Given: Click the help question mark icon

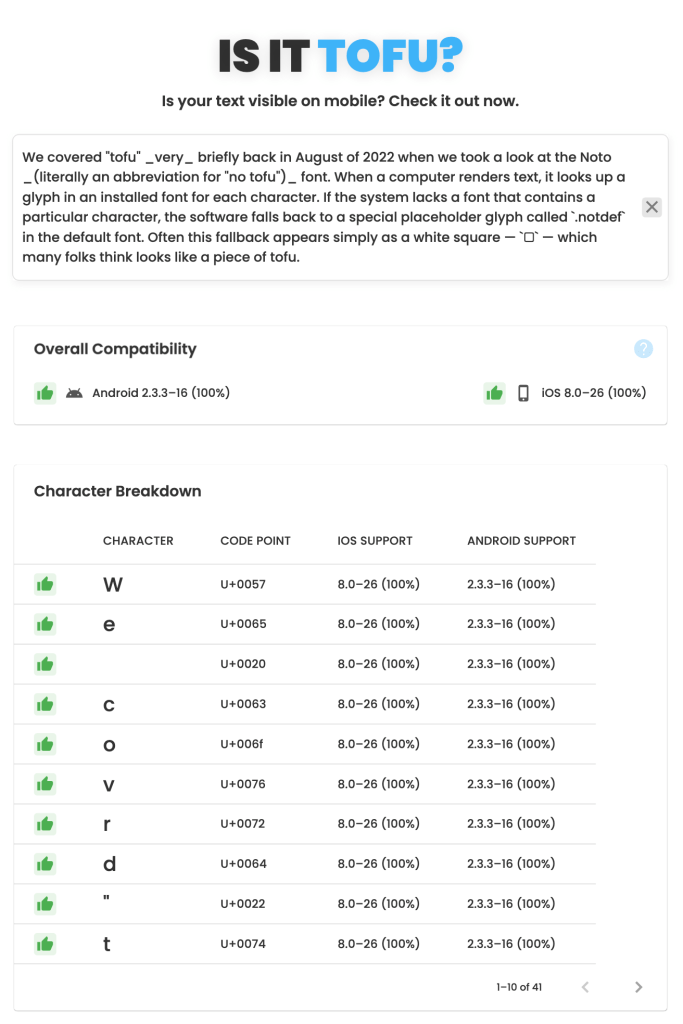Looking at the screenshot, I should (x=644, y=349).
